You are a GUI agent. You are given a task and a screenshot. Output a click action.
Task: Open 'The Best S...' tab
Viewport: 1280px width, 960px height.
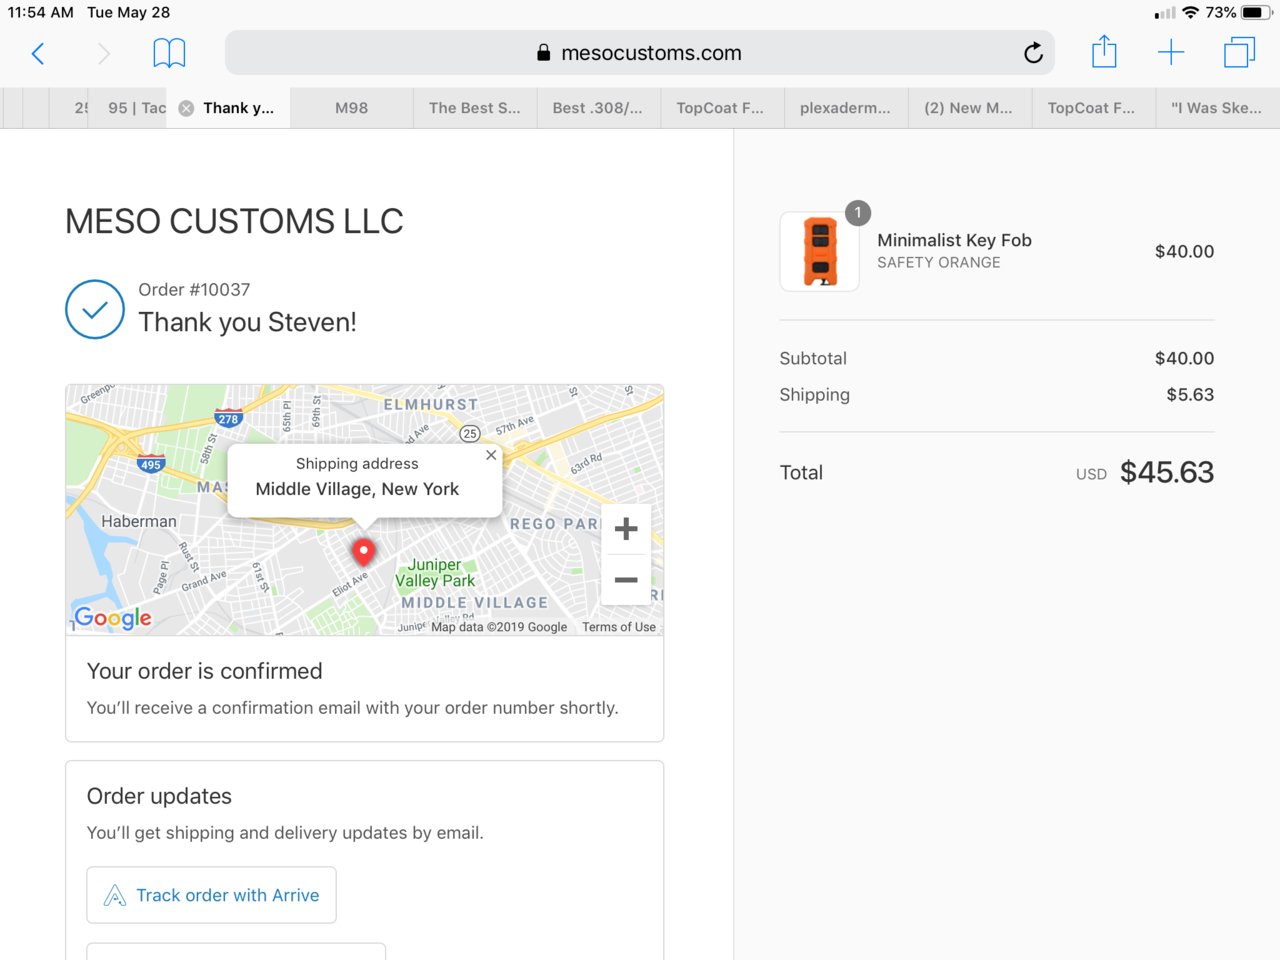point(475,108)
